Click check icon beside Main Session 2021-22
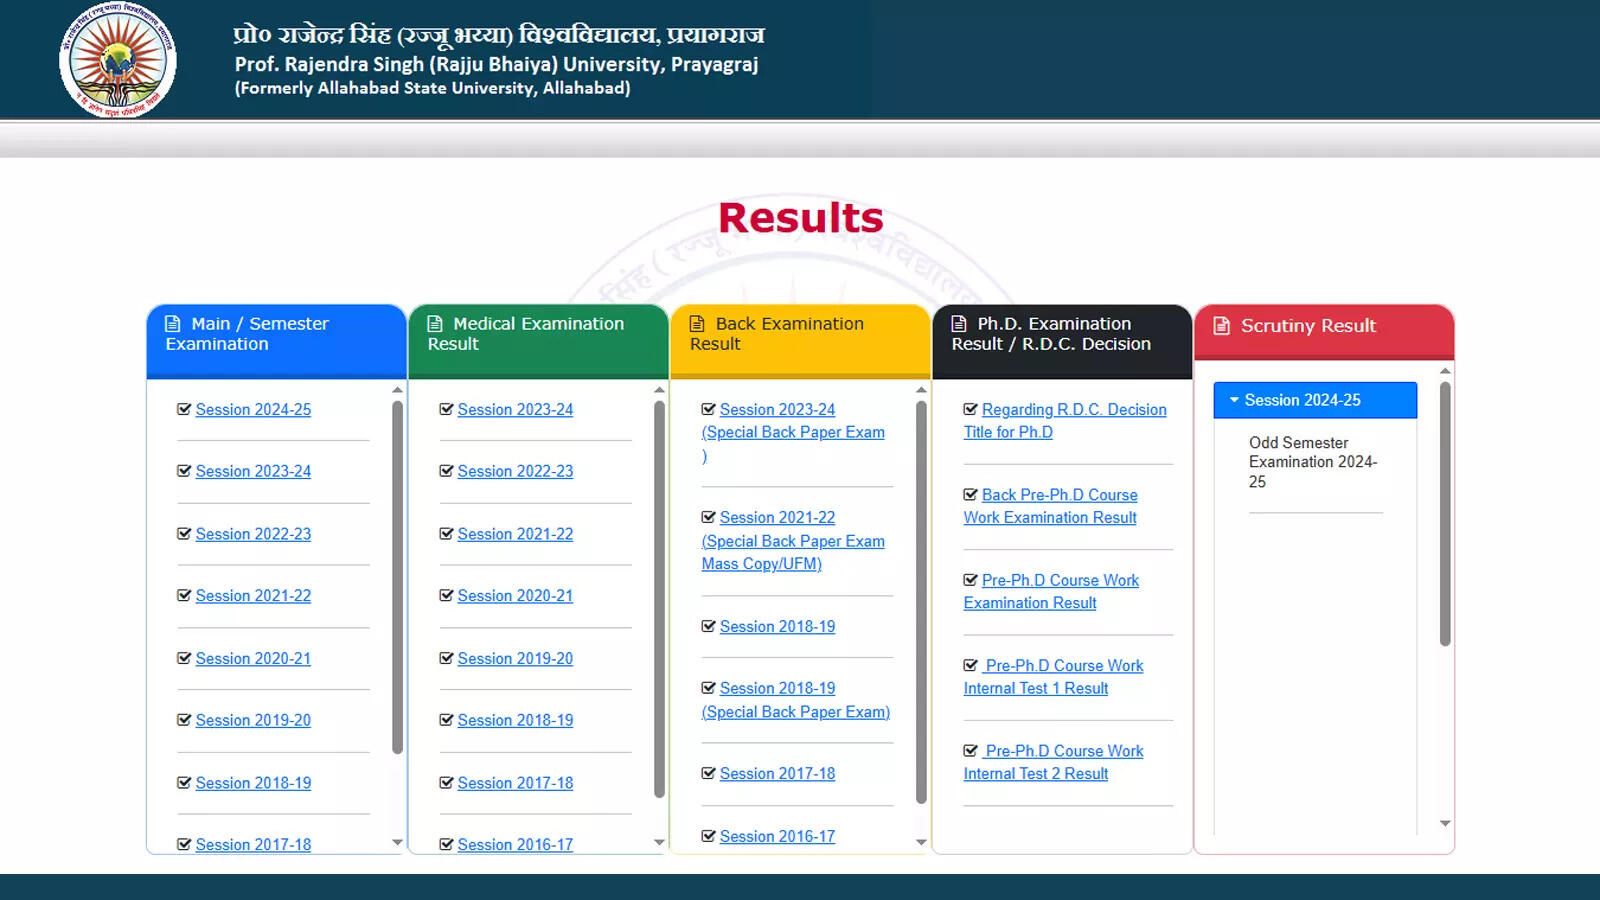Screen dimensions: 1600x900 coord(184,595)
